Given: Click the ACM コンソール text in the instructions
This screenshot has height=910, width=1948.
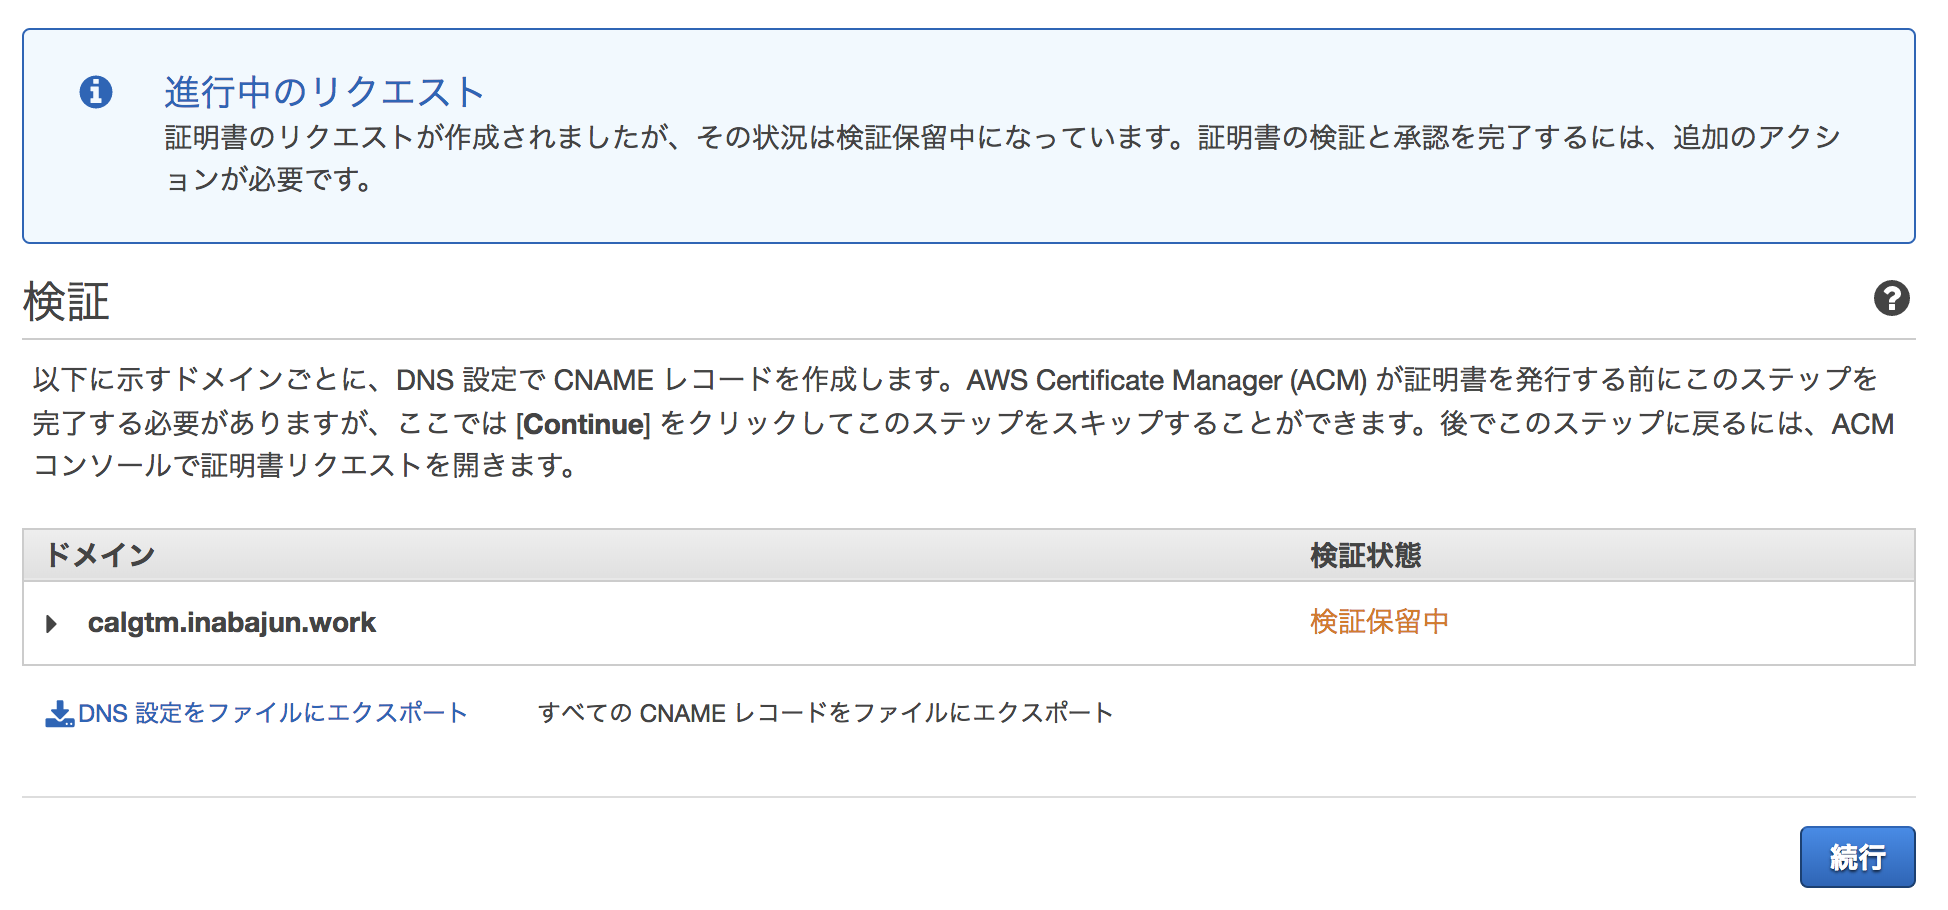Looking at the screenshot, I should pos(1862,424).
